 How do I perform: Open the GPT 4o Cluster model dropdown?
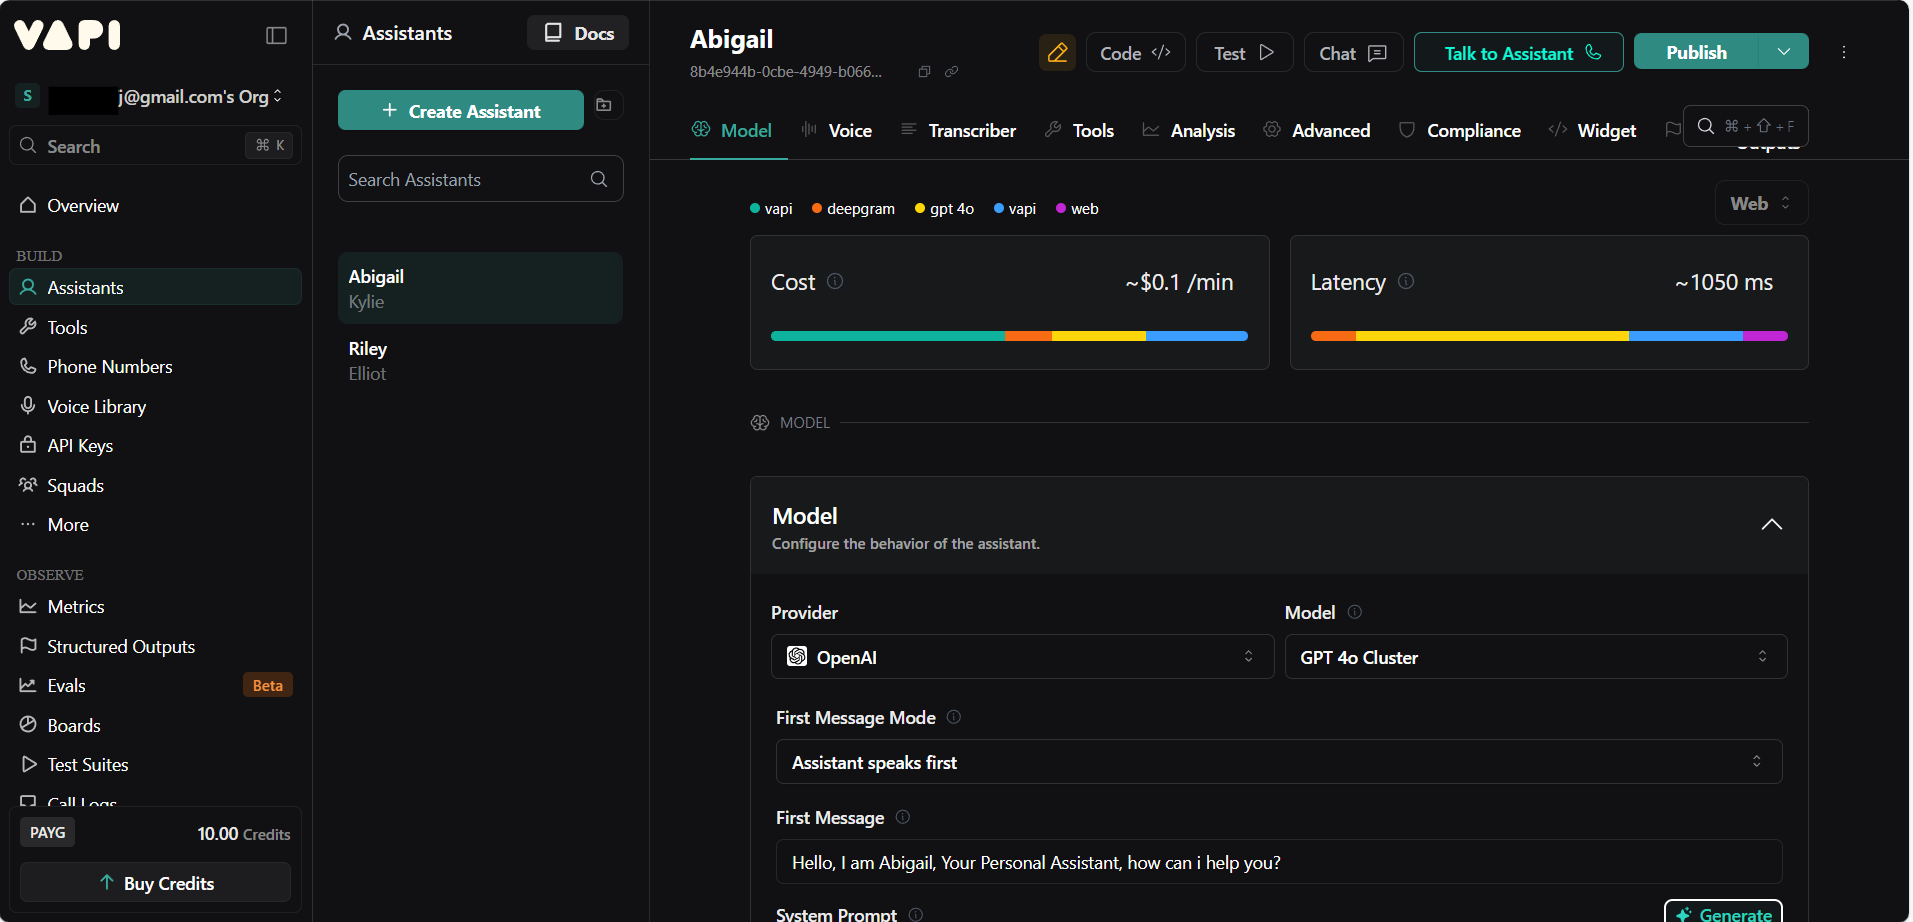[x=1535, y=657]
